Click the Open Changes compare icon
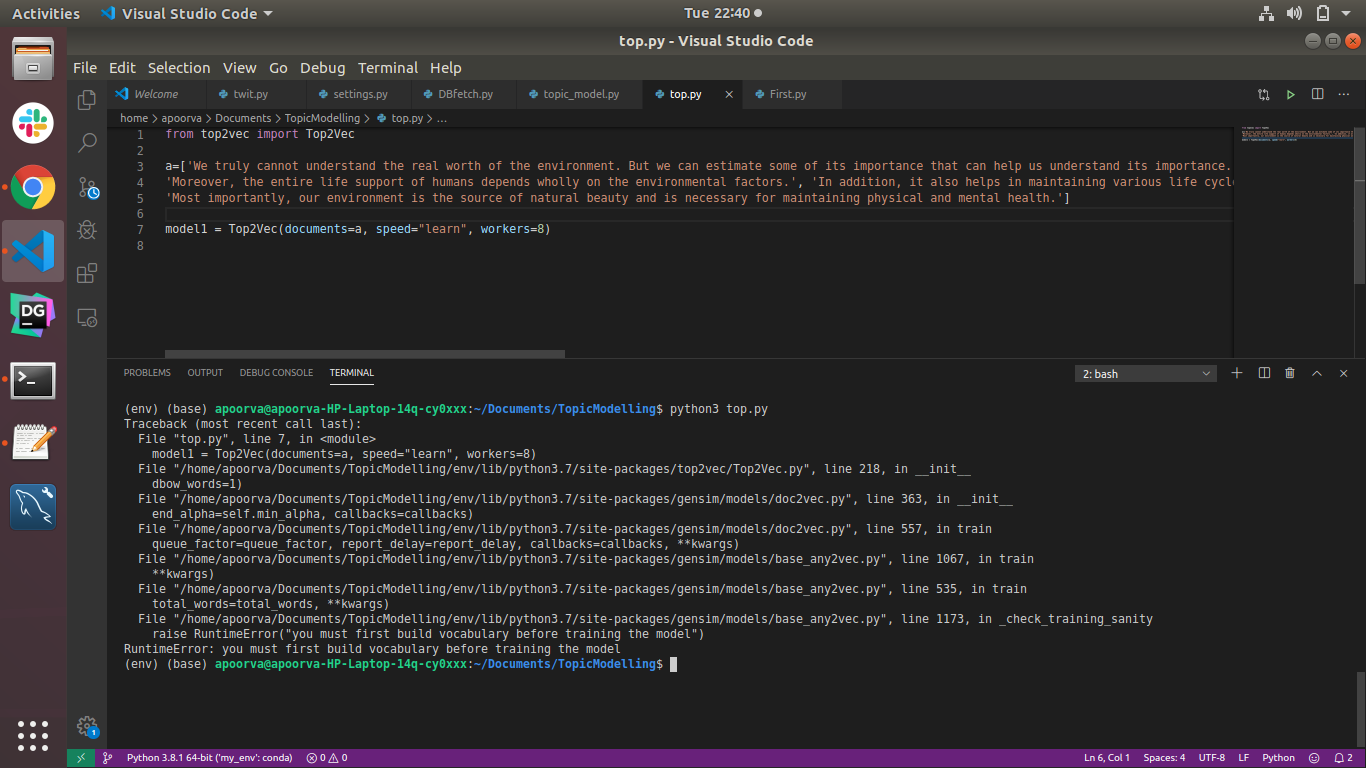This screenshot has height=768, width=1366. click(x=1264, y=94)
